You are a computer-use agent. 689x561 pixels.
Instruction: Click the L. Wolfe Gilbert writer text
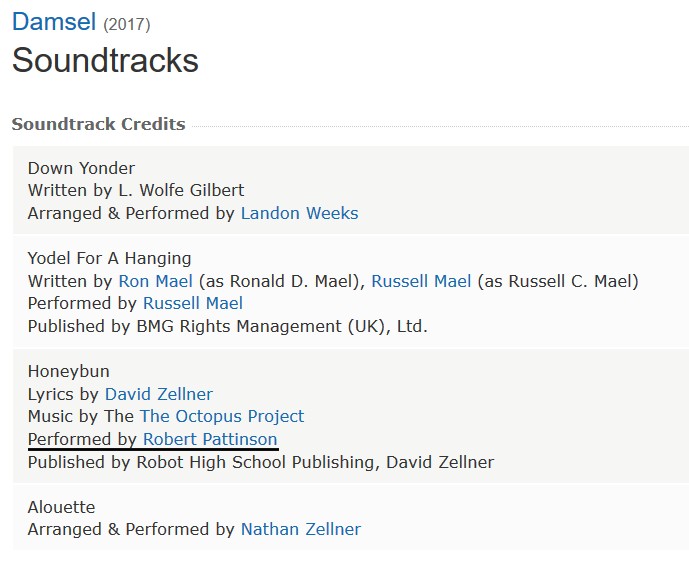[181, 190]
